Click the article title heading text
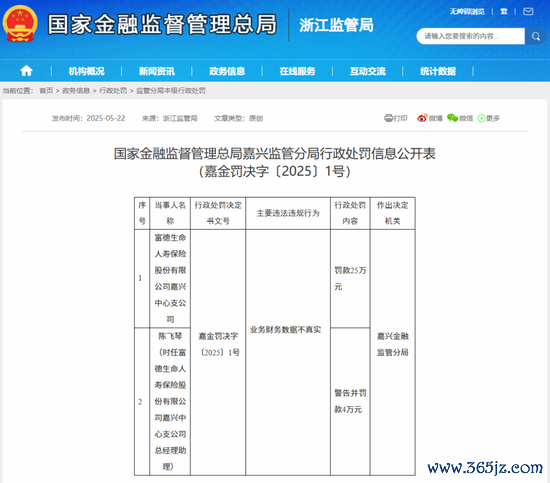550x483 pixels. pos(275,162)
